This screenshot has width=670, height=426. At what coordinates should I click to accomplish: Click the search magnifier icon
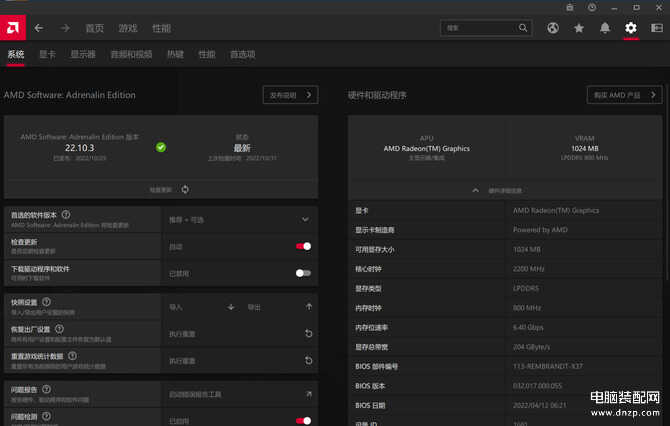coord(523,28)
